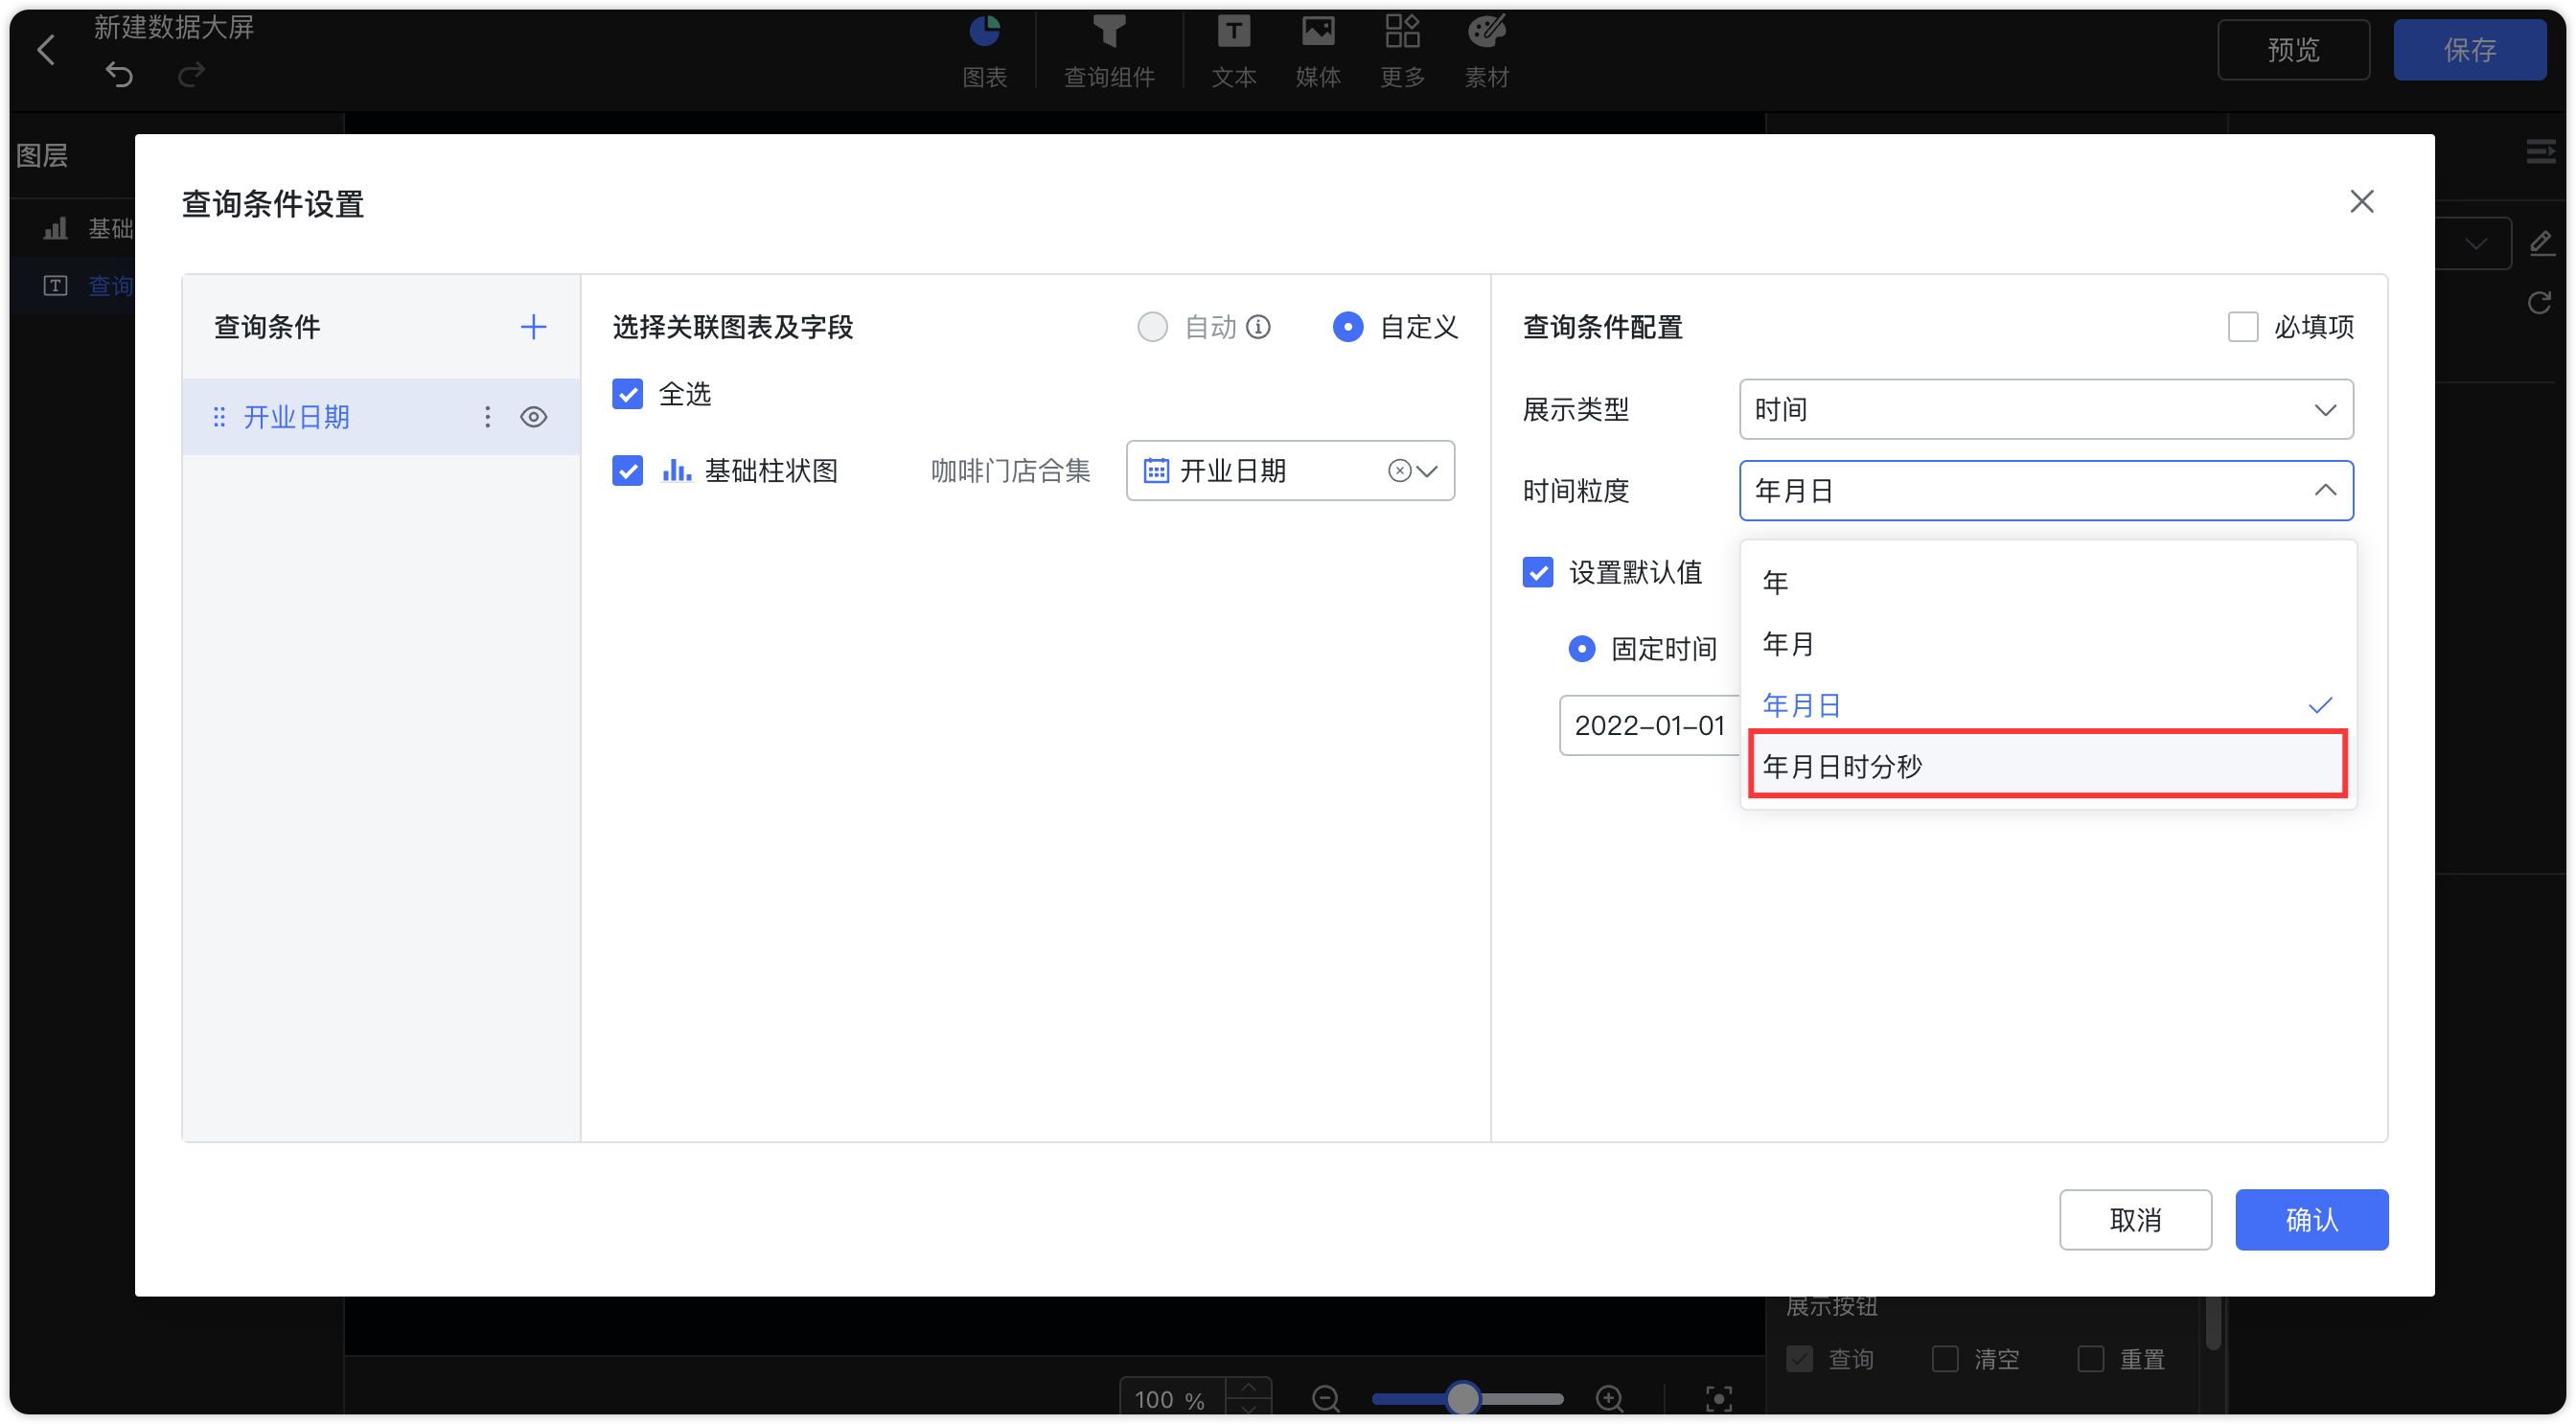Click the redo arrow icon

(x=191, y=74)
